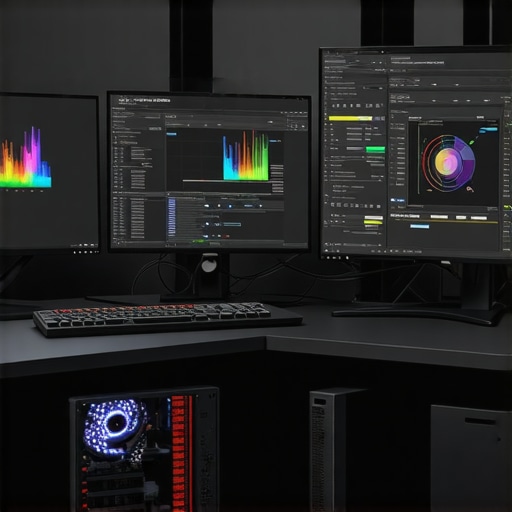Screen dimensions: 512x512
Task: Click the blue highlighted button left of the wheel chart's bottom
Action: pyautogui.click(x=397, y=200)
